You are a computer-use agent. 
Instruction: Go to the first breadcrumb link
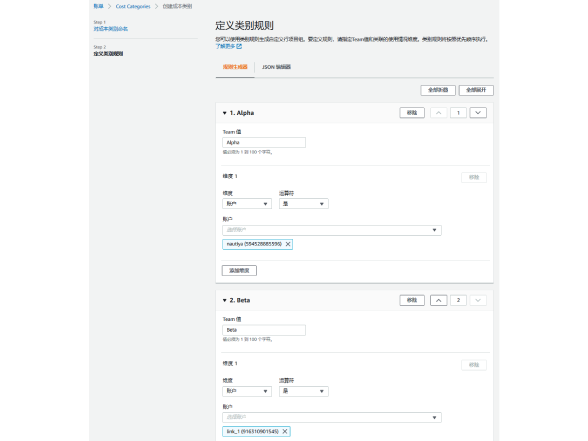(98, 6)
